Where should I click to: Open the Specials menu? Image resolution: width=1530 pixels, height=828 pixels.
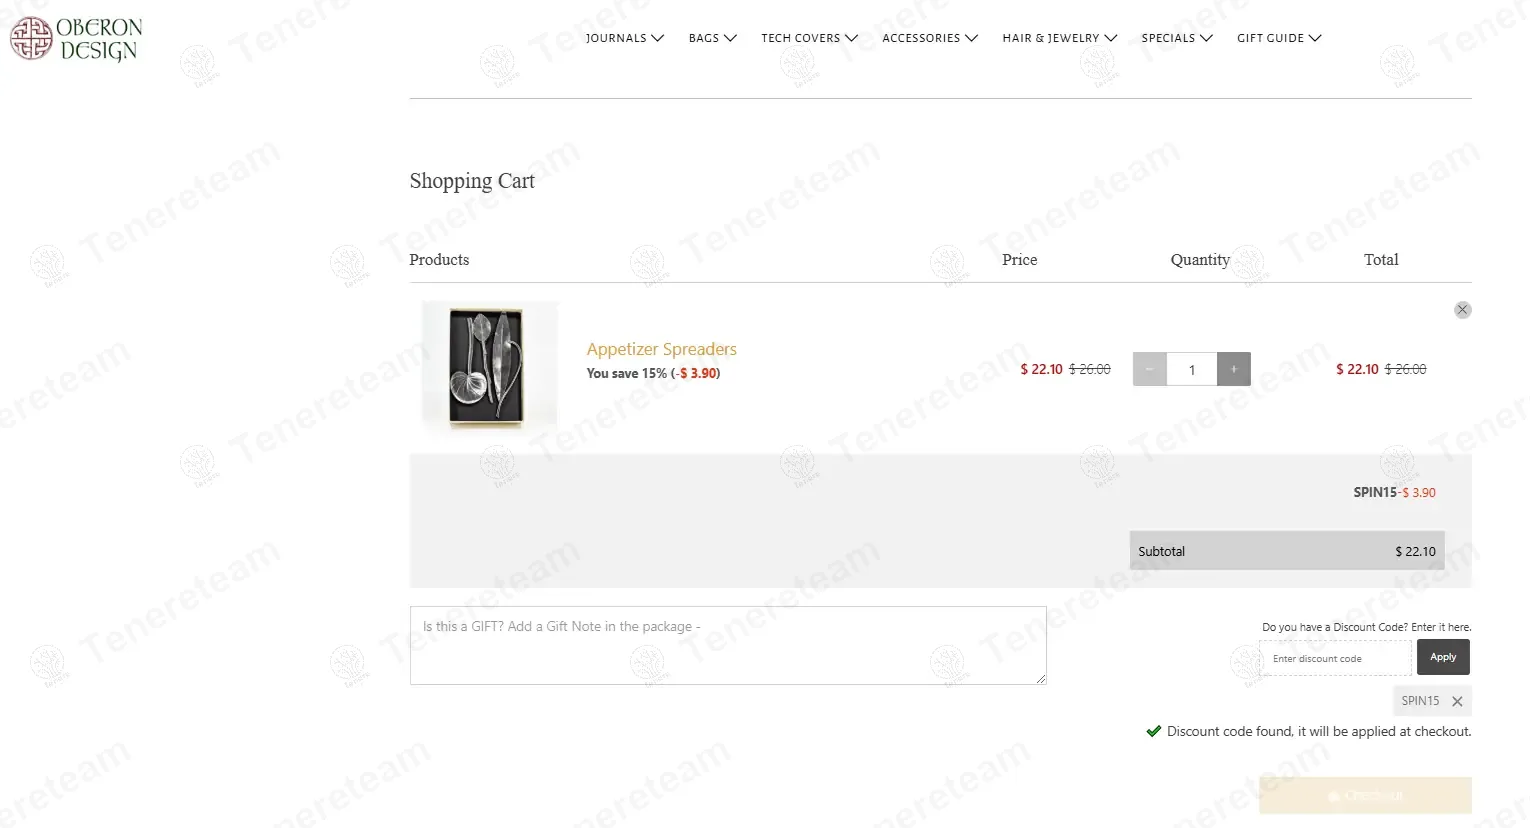tap(1177, 38)
